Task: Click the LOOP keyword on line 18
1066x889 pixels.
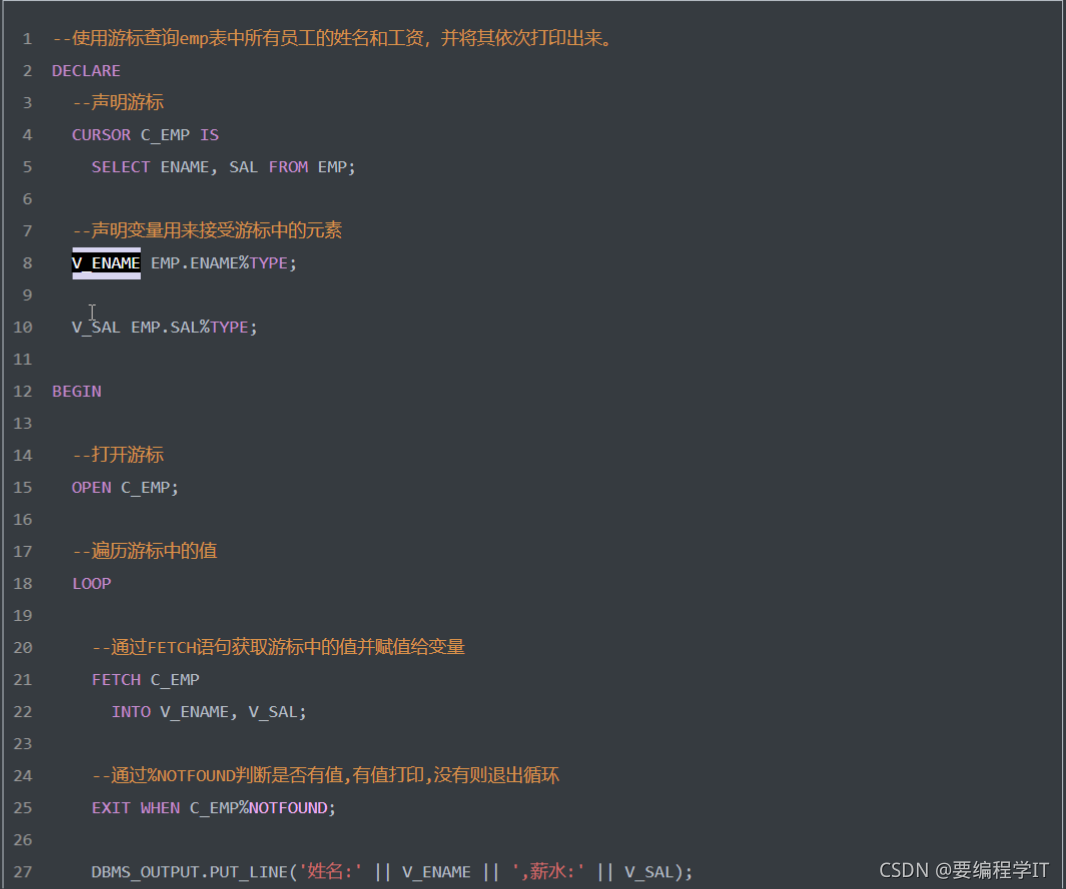Action: coord(91,583)
